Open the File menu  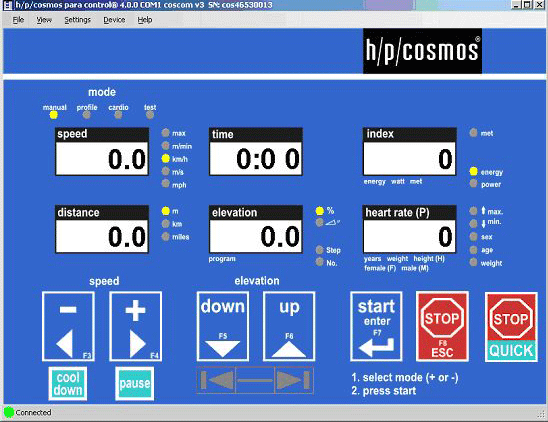coord(18,20)
